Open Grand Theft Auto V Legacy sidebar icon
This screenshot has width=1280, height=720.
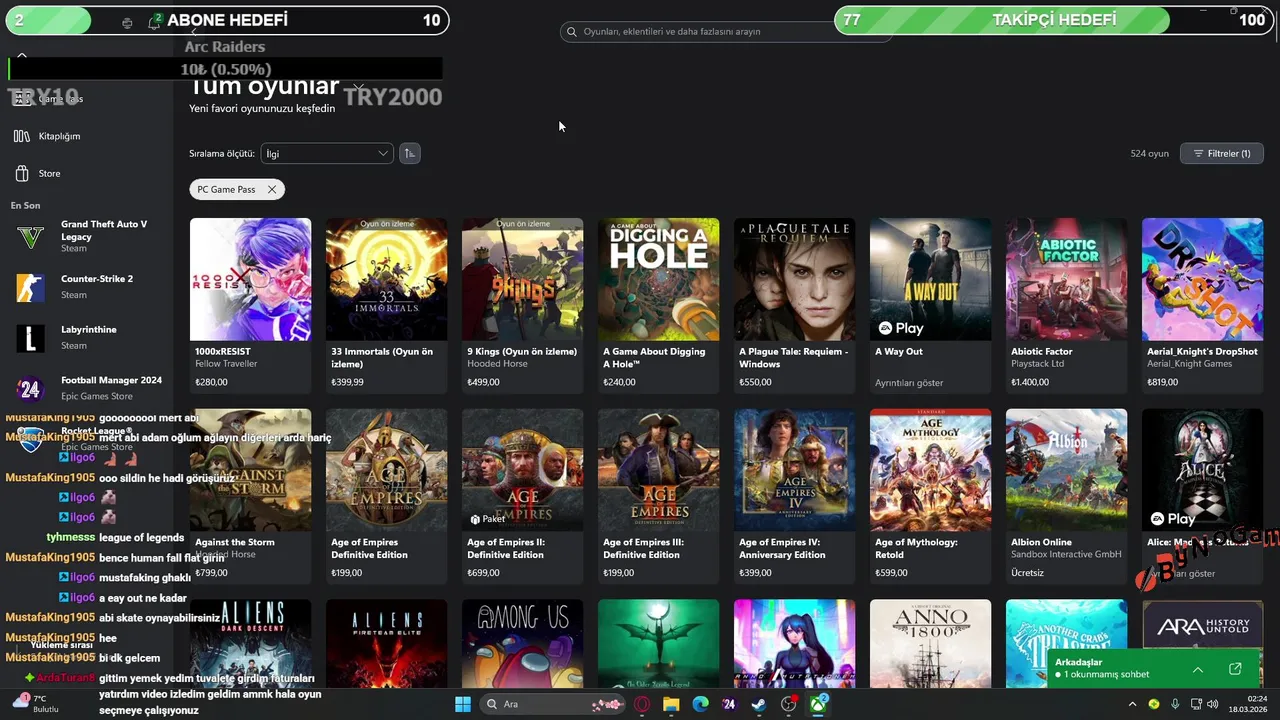[30, 237]
